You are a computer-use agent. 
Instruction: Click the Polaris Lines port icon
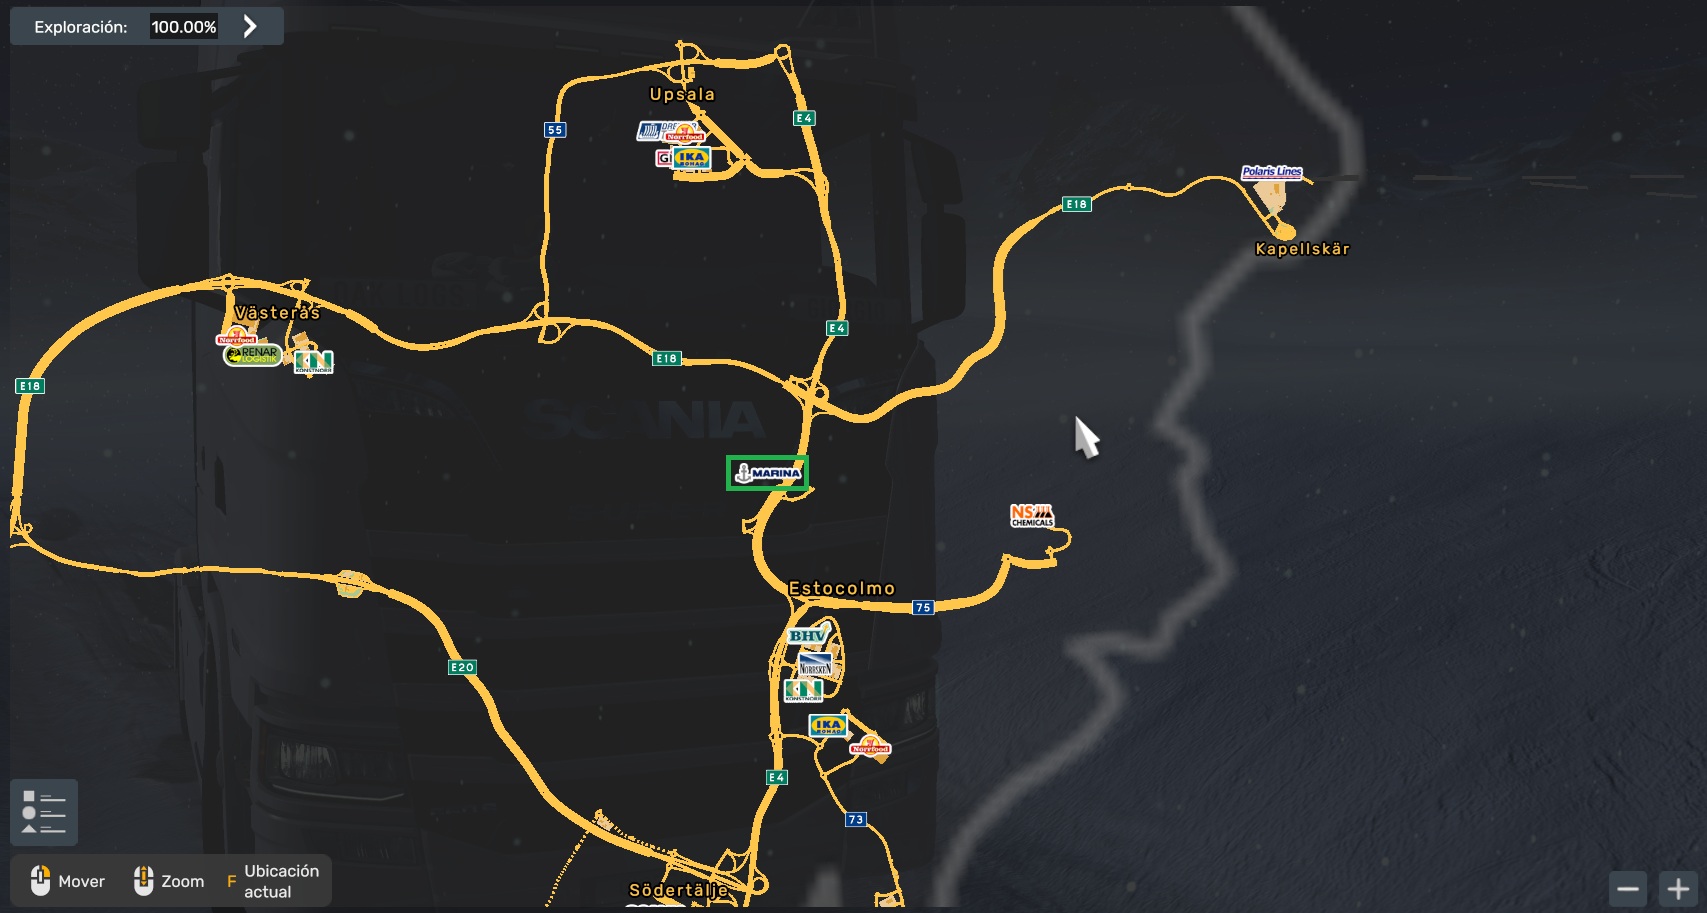coord(1272,172)
